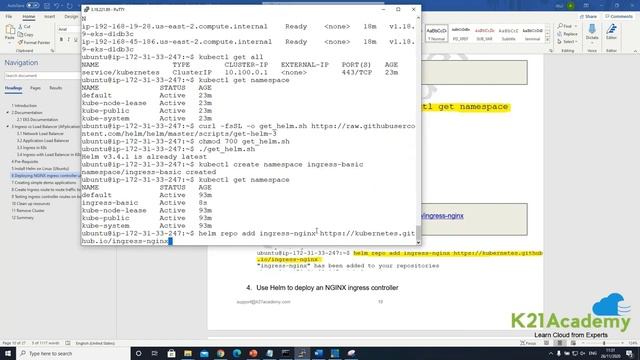This screenshot has width=640, height=360.
Task: Click the Redo icon in Word title bar
Action: click(x=70, y=6)
